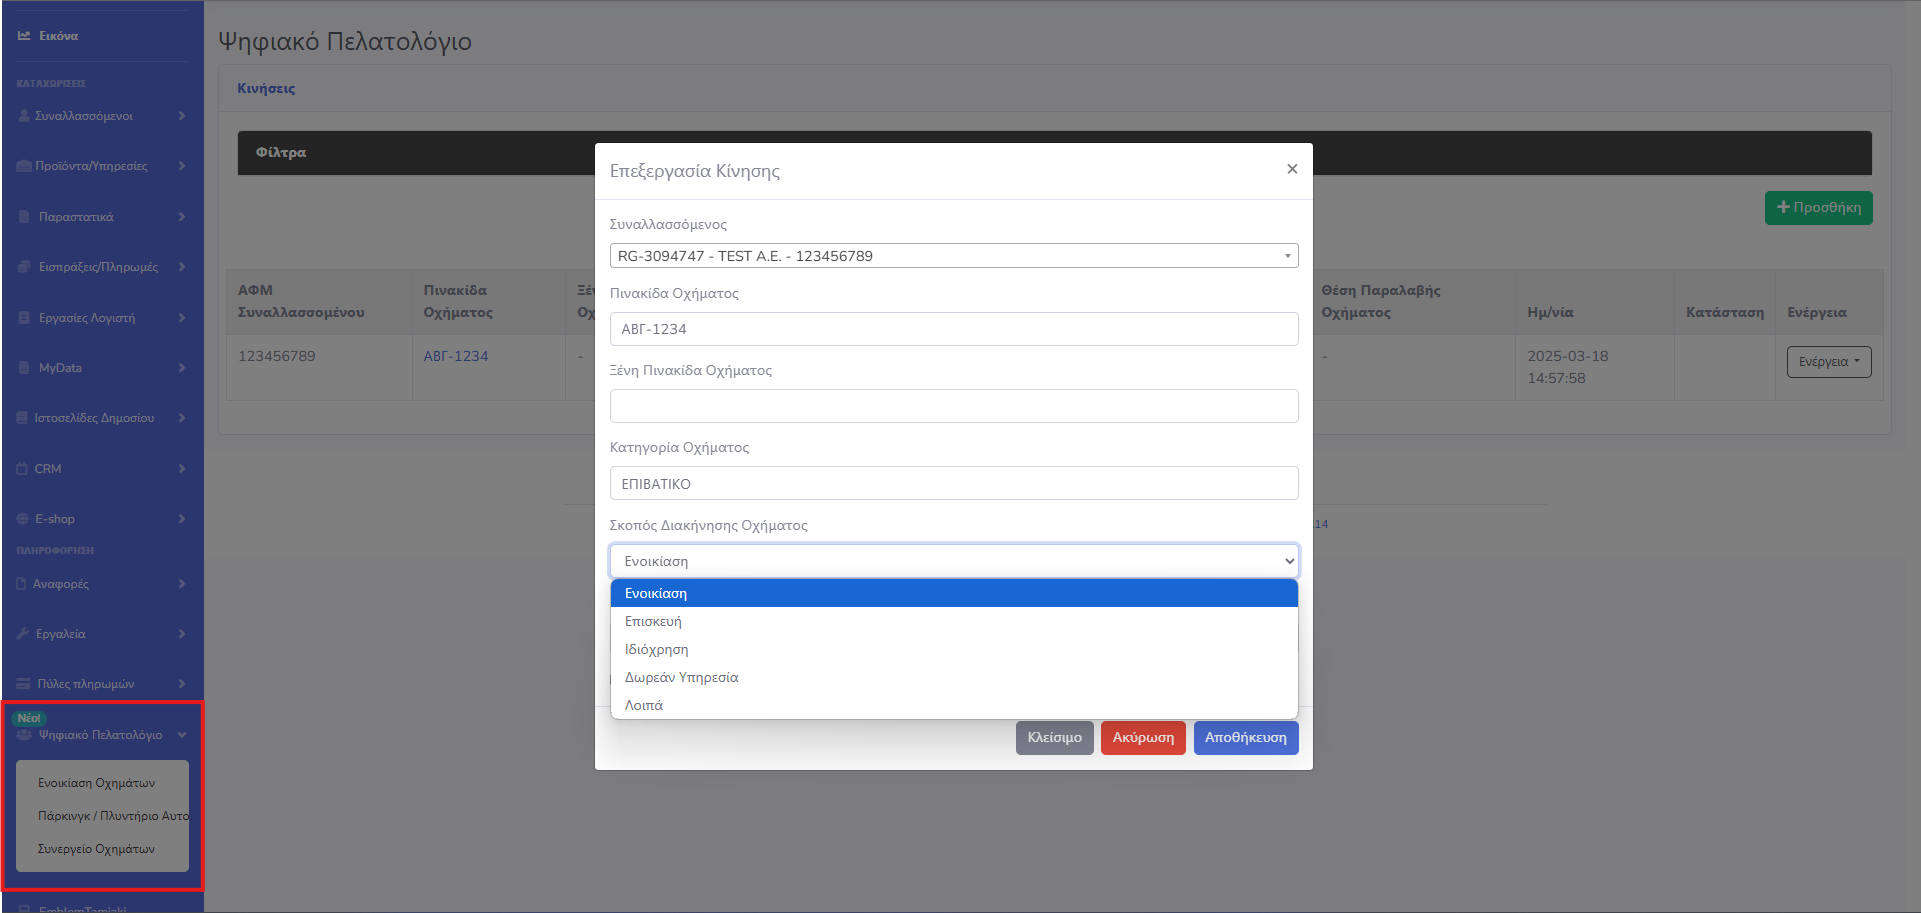Select the Δωρεάν Υπηρεσία option

(x=954, y=677)
